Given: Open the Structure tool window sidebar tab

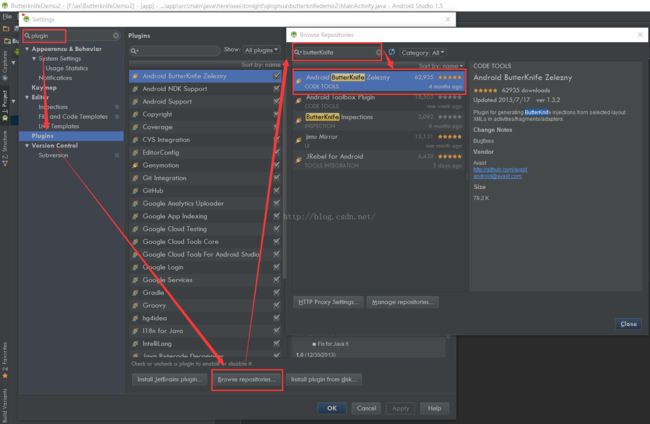Looking at the screenshot, I should 5,148.
